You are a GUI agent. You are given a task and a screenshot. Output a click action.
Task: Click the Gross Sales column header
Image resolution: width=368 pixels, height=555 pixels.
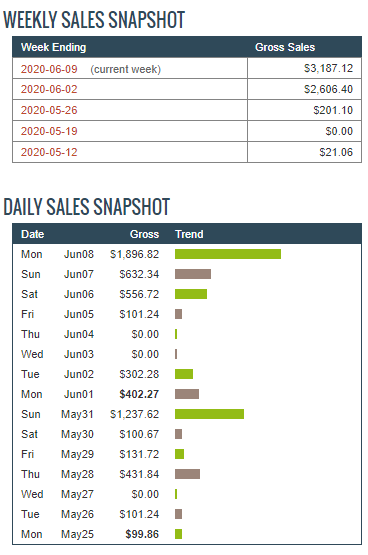tap(285, 47)
